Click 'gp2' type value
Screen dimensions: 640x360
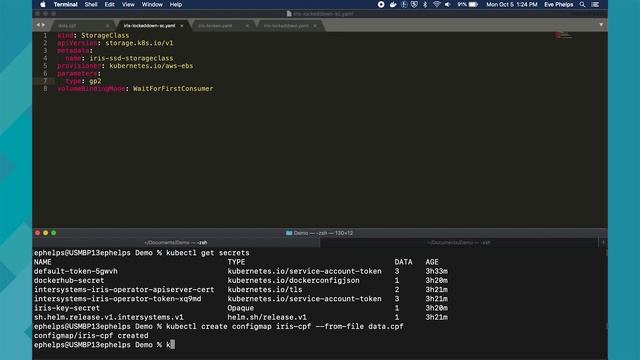[95, 81]
